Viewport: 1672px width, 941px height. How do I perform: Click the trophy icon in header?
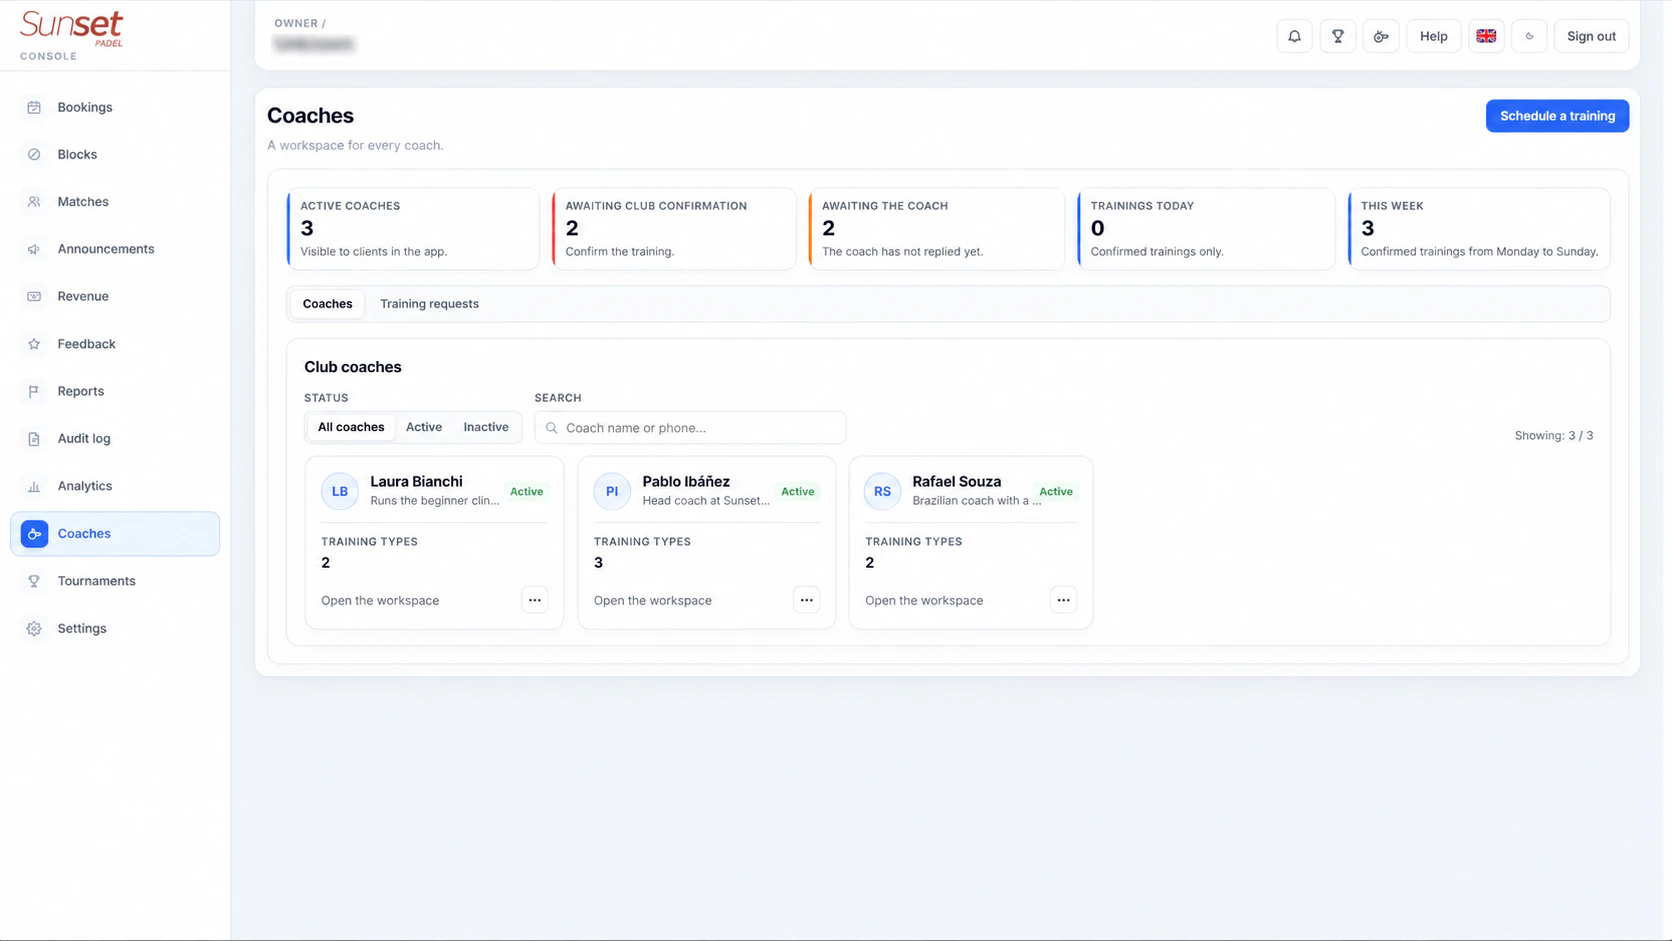(x=1337, y=36)
